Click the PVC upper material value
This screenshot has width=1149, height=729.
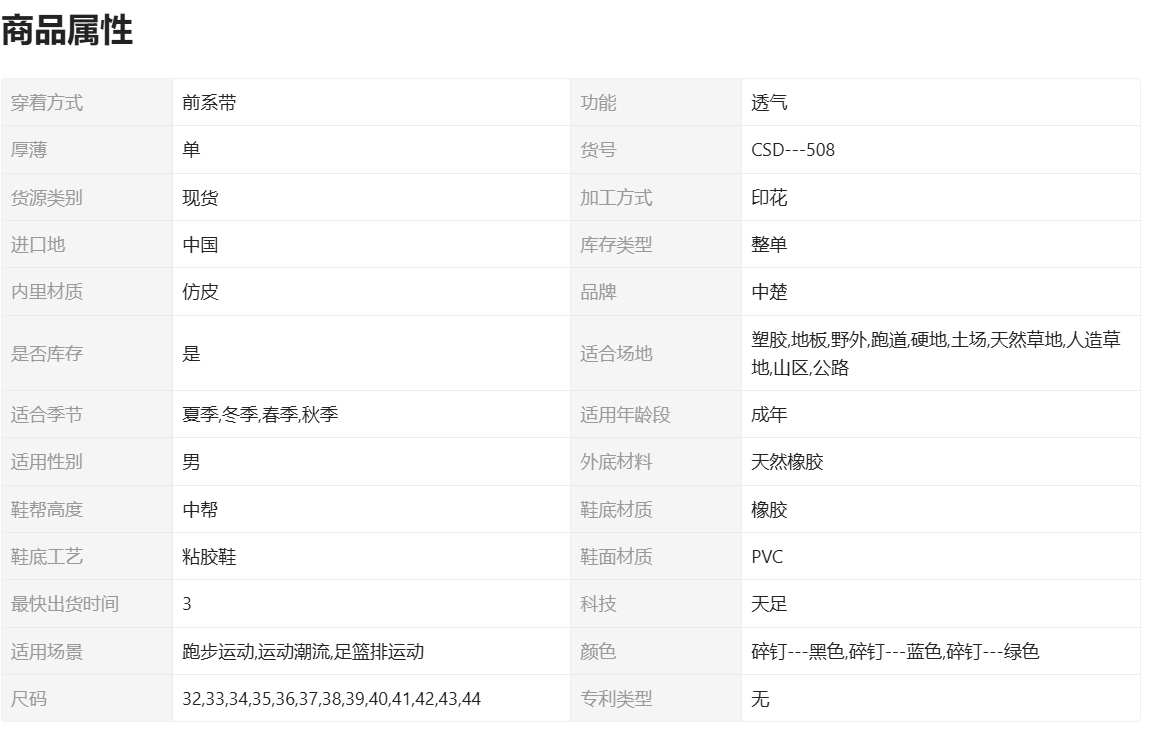pos(767,557)
